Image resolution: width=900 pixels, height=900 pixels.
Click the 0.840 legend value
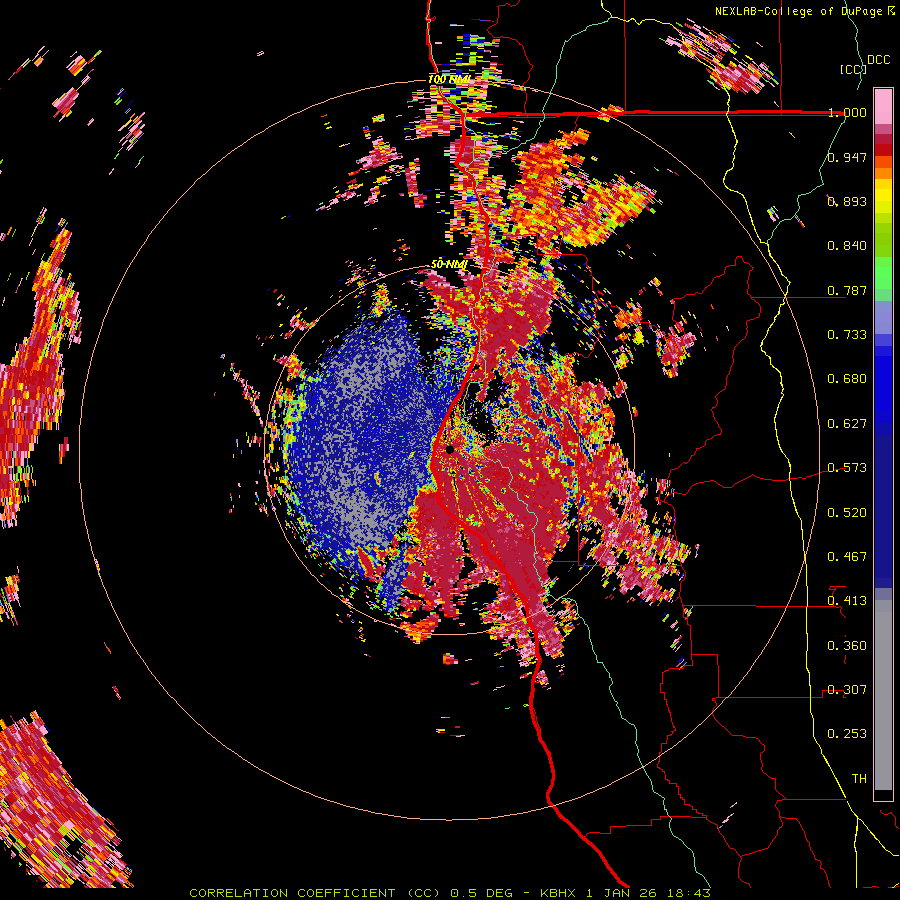coord(847,246)
